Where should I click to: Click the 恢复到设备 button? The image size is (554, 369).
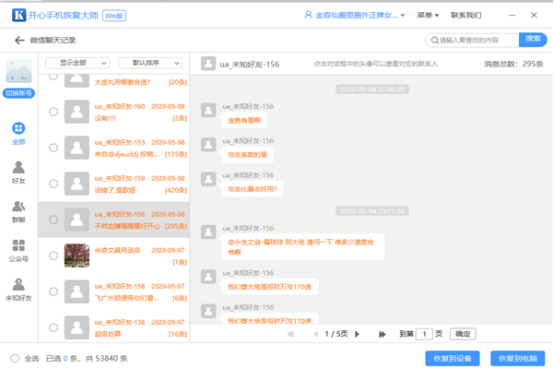click(x=453, y=358)
